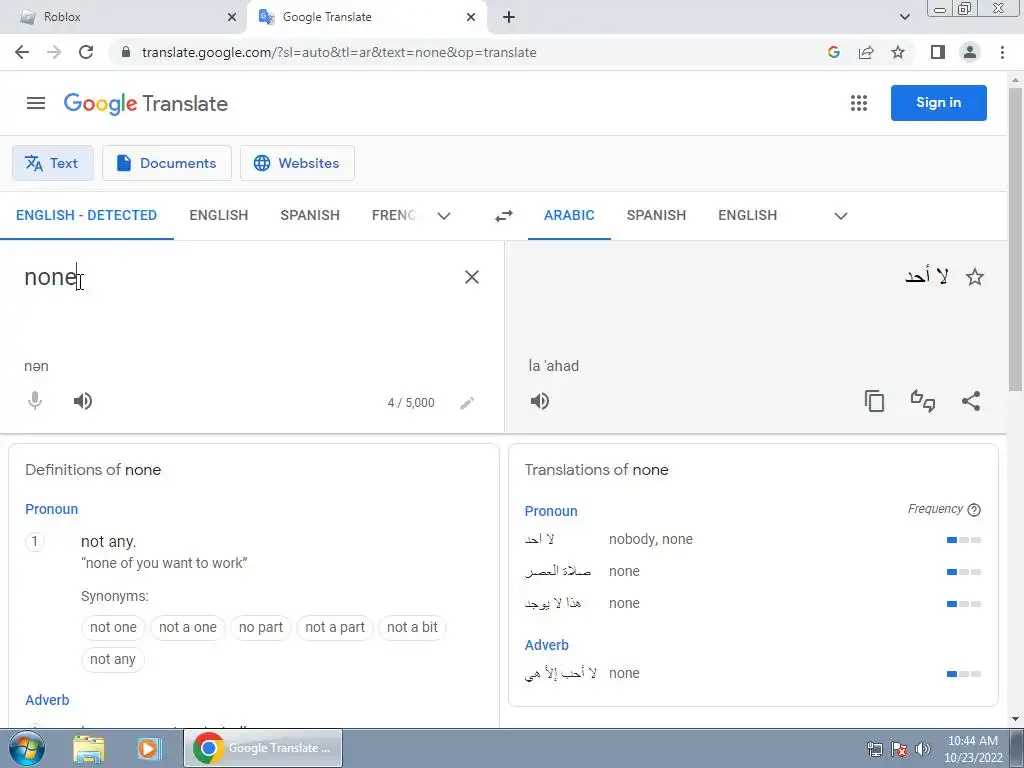1024x768 pixels.
Task: Click the scrollbar down arrow
Action: click(1015, 719)
